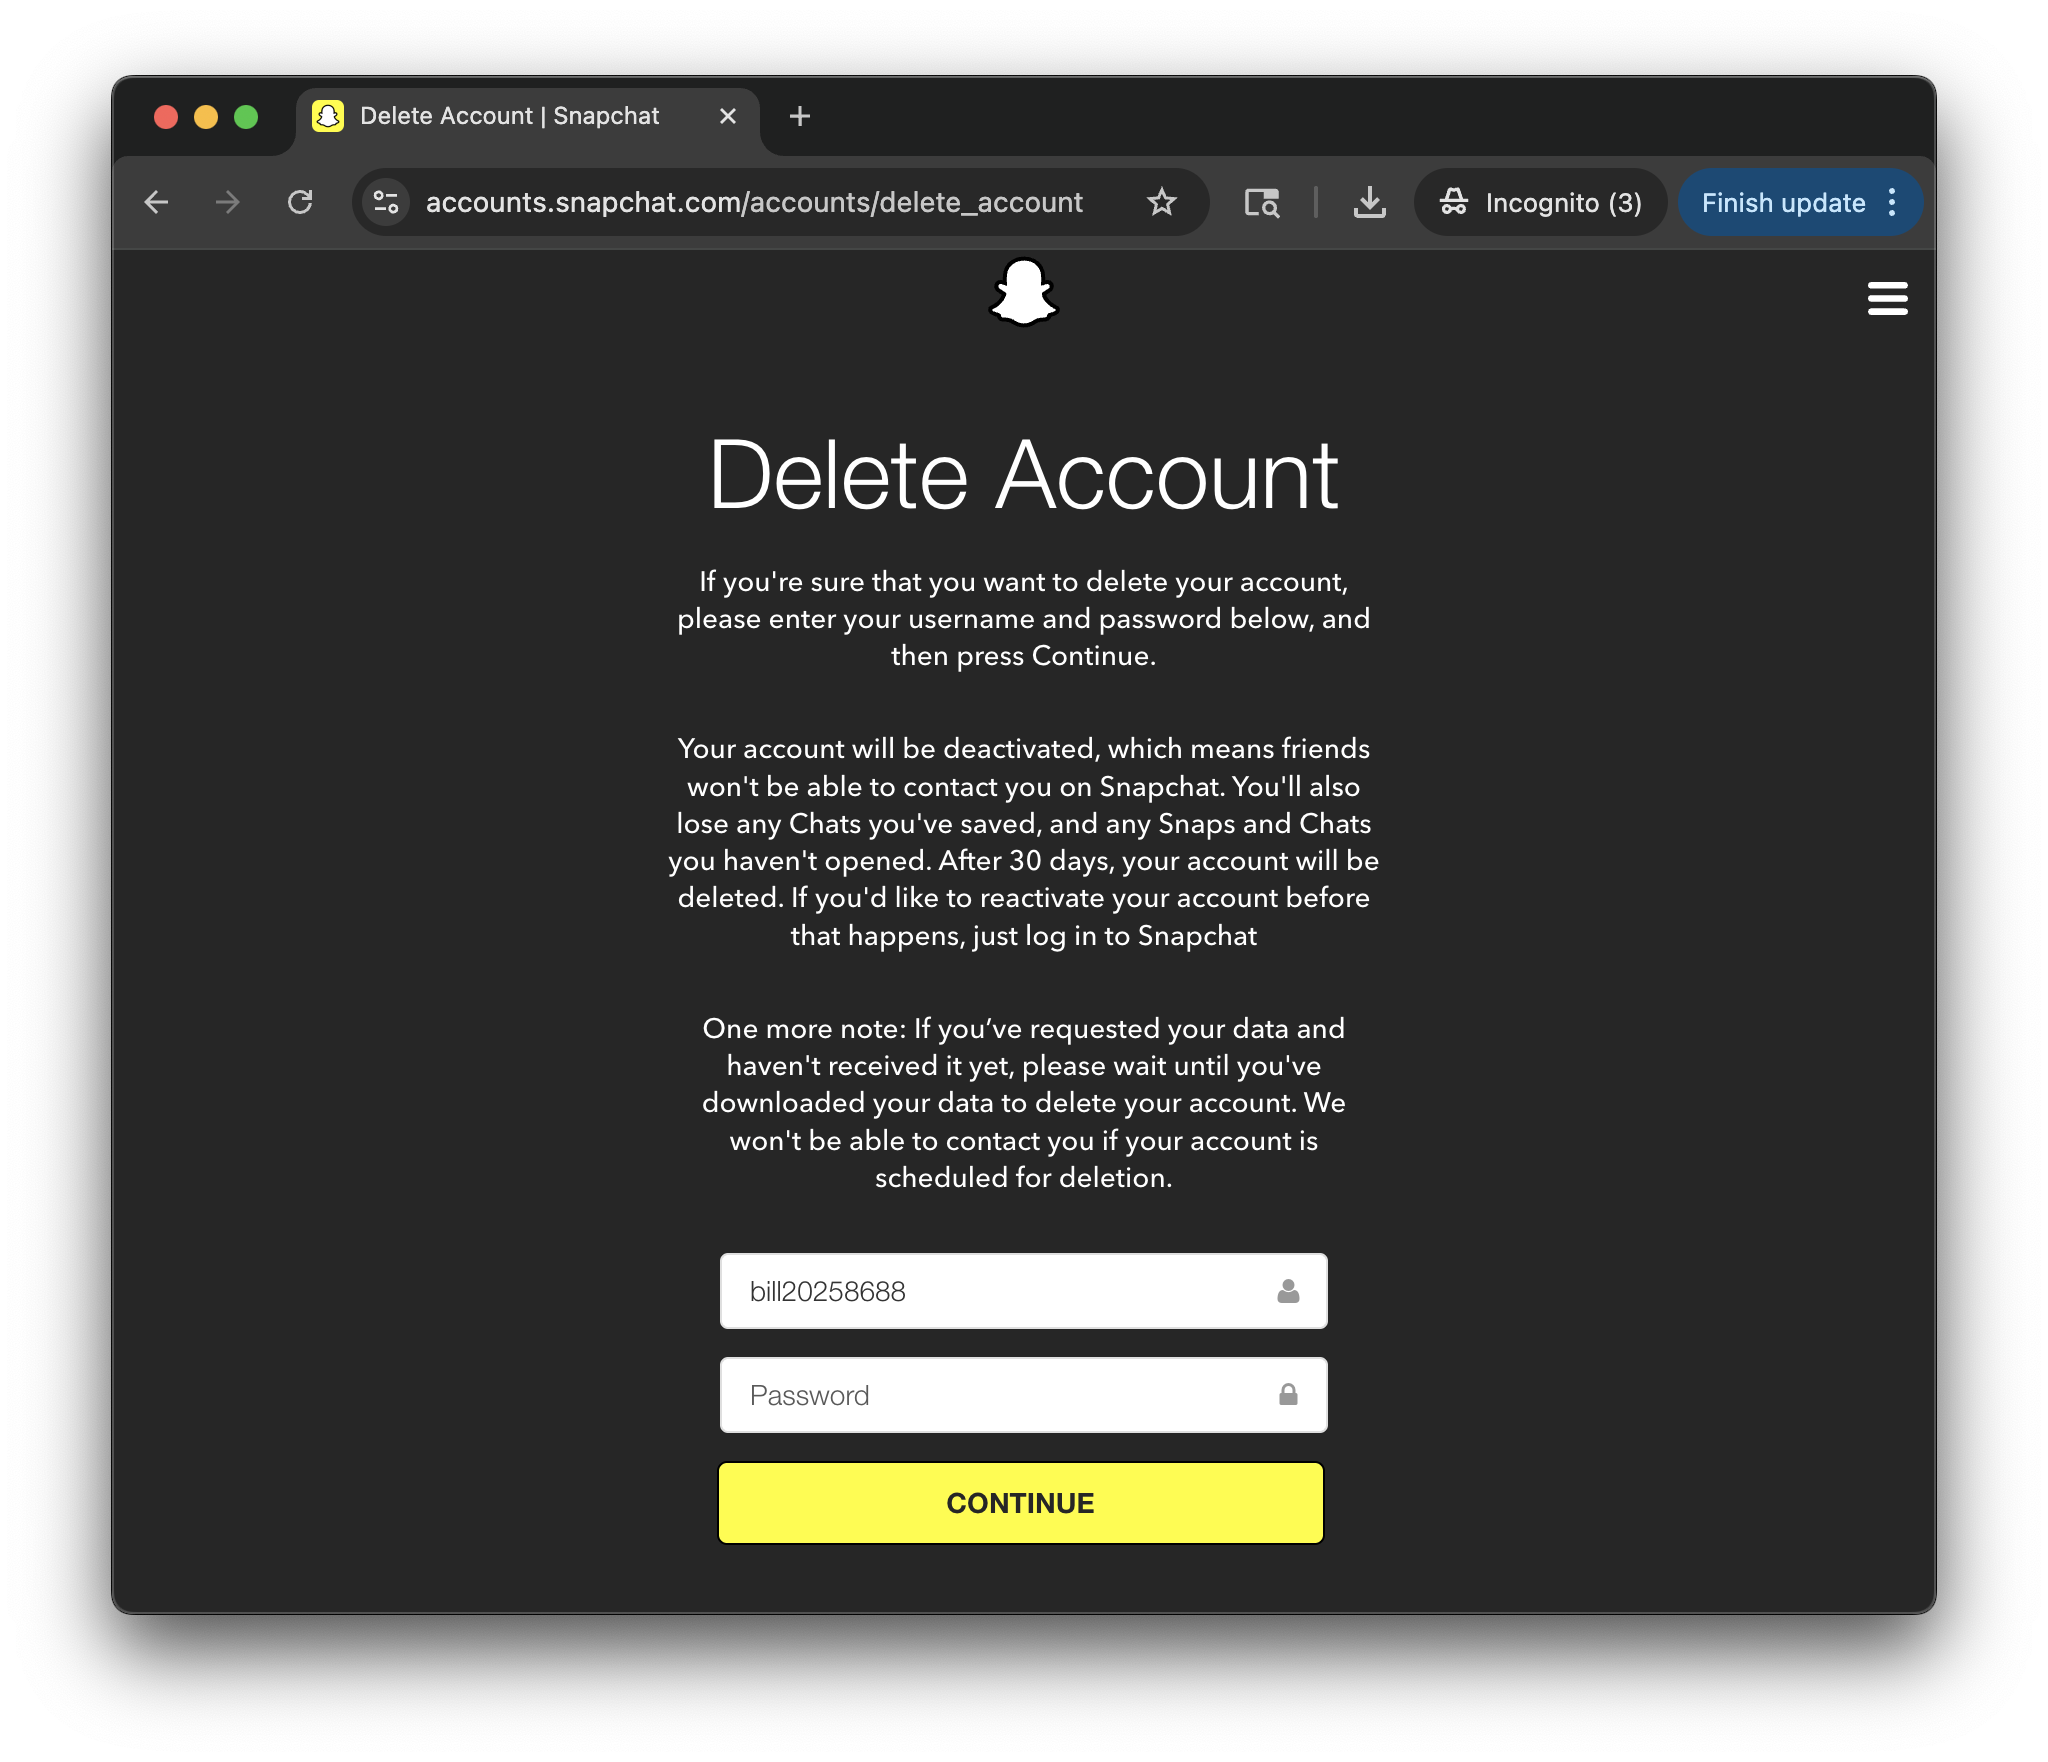
Task: Close the Delete Account tab
Action: [728, 116]
